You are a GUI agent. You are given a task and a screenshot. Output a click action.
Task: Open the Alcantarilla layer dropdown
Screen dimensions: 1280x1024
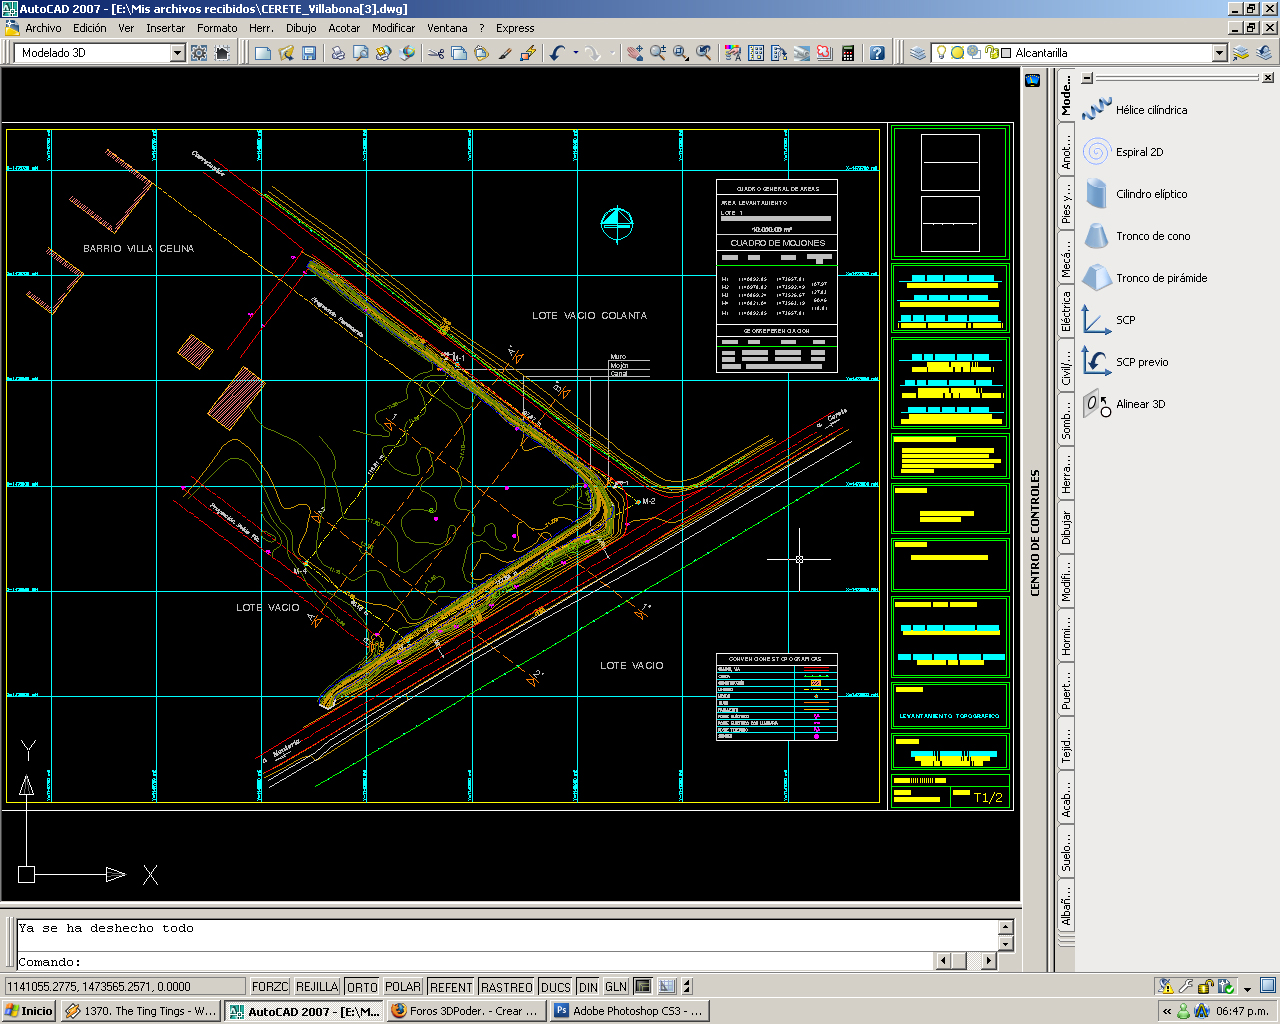click(1219, 53)
